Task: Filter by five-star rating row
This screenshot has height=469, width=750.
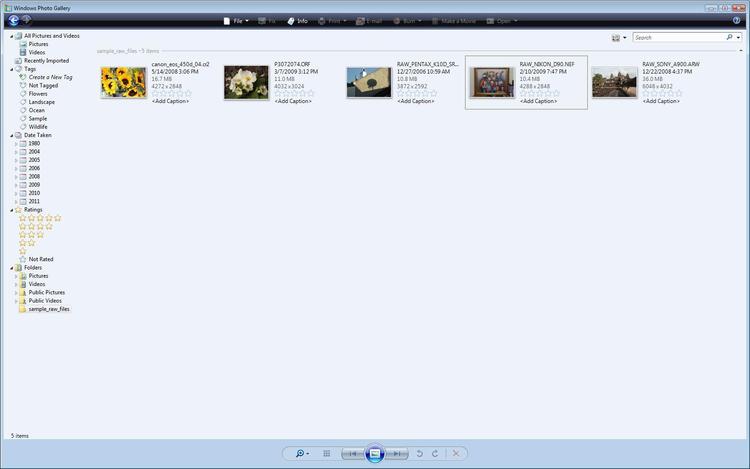Action: [x=40, y=218]
